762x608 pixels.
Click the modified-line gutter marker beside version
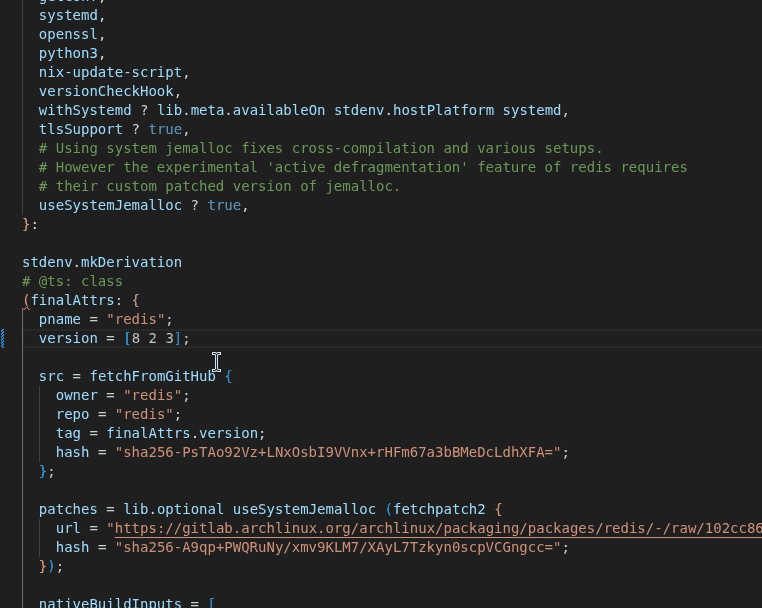pos(3,338)
